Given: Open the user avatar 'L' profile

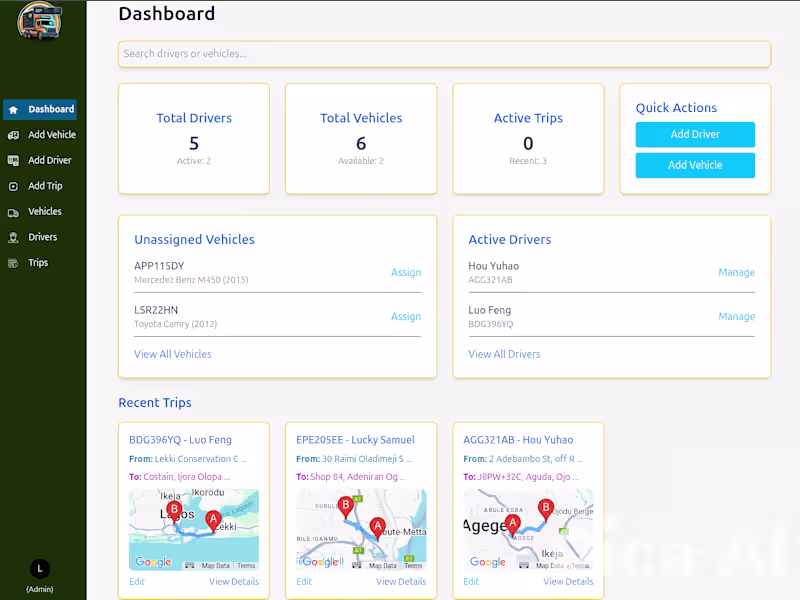Looking at the screenshot, I should tap(40, 568).
